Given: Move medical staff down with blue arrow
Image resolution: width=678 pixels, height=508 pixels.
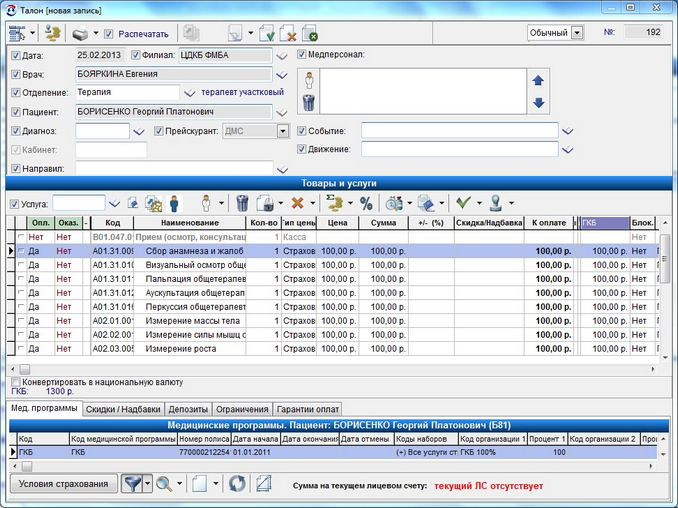Looking at the screenshot, I should coord(538,103).
